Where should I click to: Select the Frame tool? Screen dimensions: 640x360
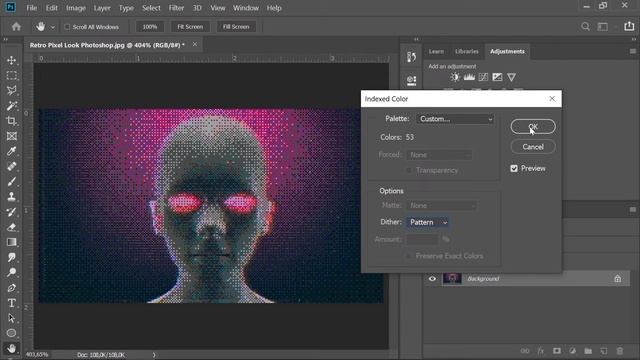coord(11,136)
